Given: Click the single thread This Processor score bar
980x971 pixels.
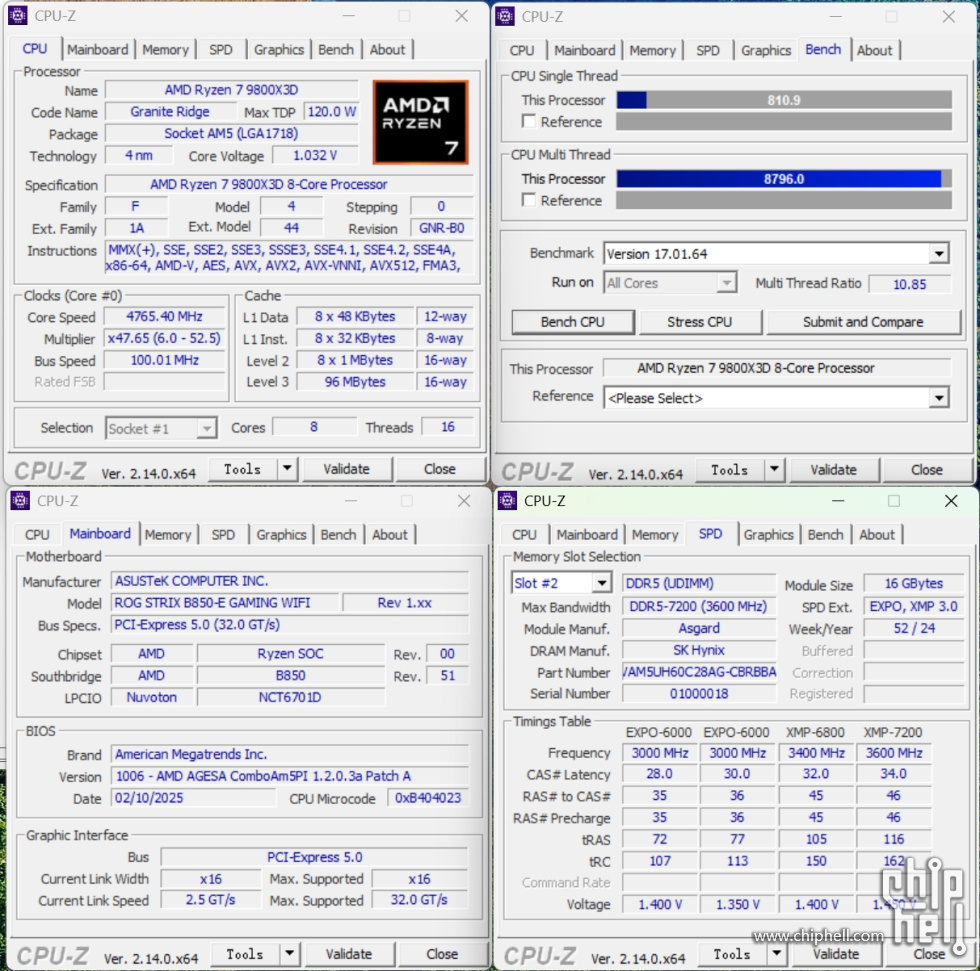Looking at the screenshot, I should coord(784,100).
